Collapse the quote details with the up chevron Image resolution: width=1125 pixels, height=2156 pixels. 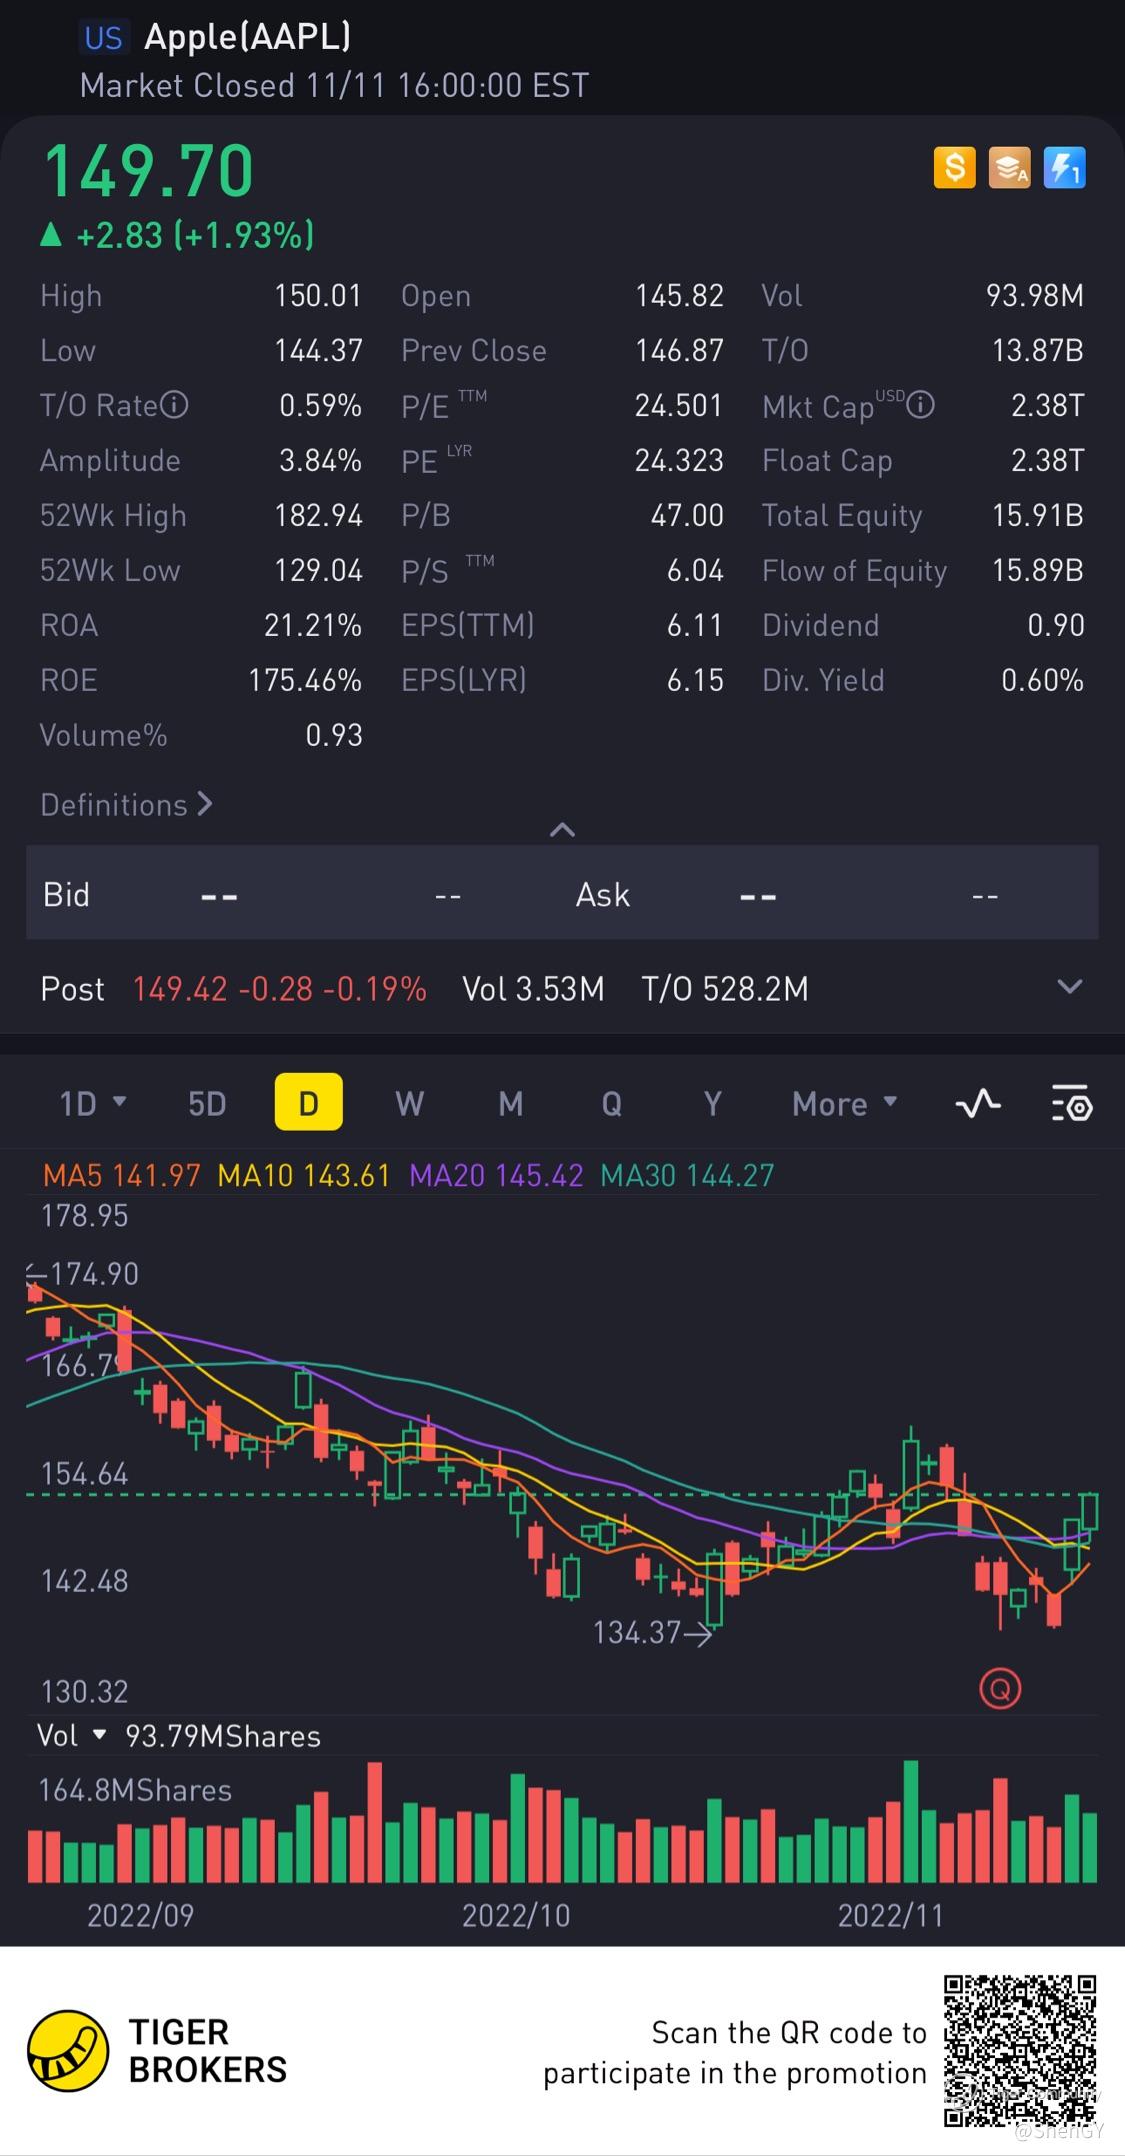tap(562, 829)
